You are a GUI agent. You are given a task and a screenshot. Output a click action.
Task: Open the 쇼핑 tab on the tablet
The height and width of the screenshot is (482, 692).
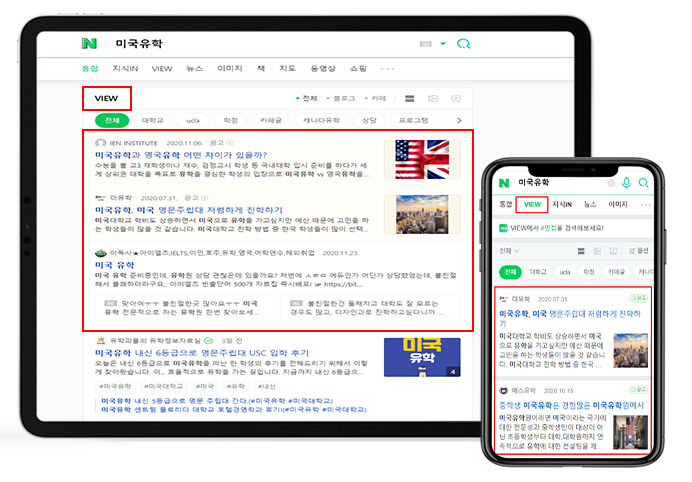point(358,68)
